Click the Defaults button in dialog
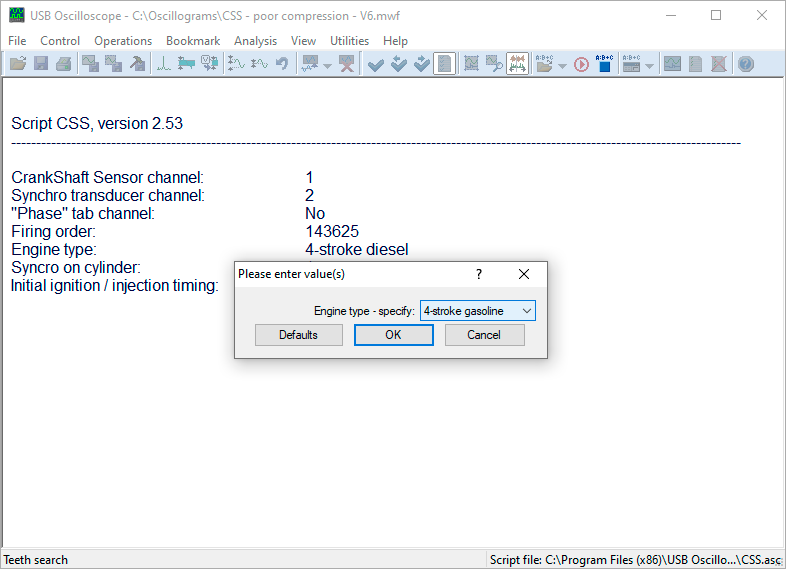Viewport: 786px width, 569px height. [x=298, y=335]
